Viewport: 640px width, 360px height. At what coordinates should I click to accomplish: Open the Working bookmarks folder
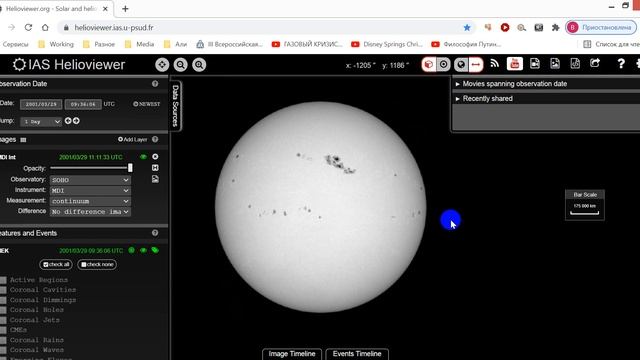(x=56, y=44)
